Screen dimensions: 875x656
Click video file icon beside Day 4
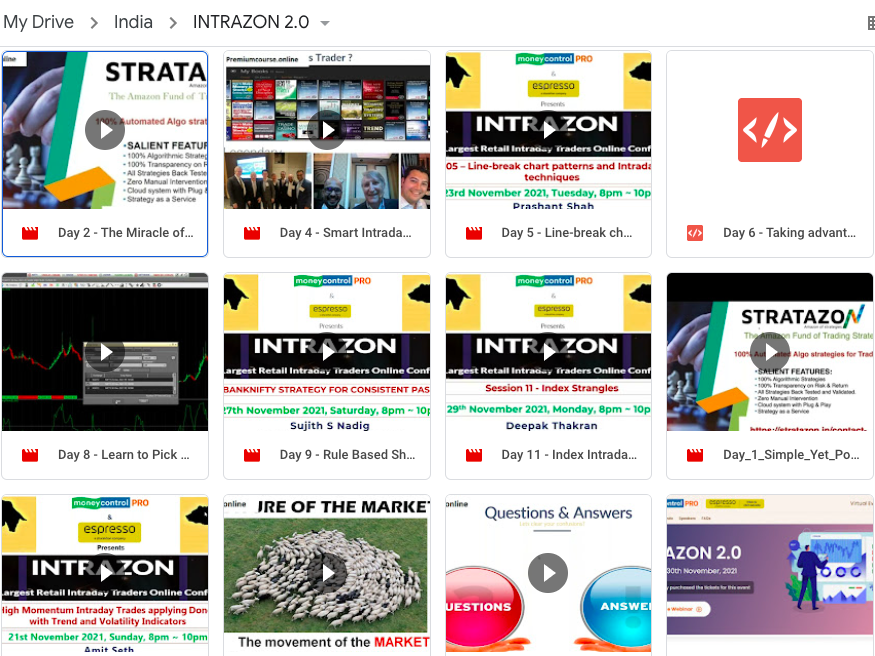coord(252,233)
